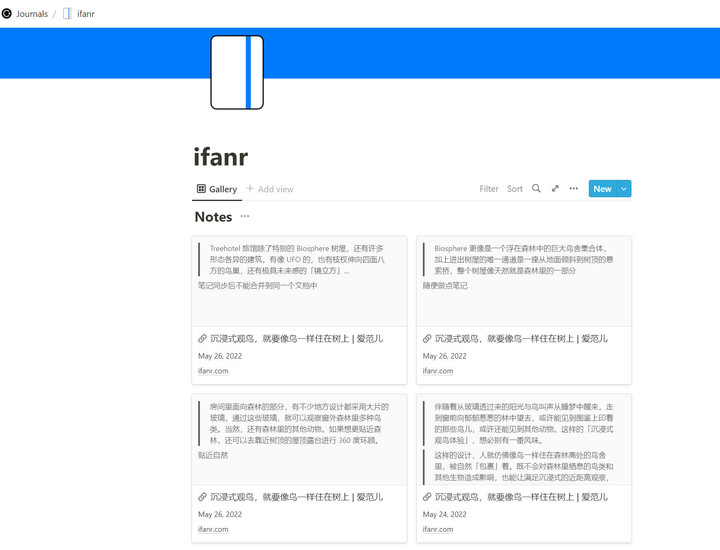Viewport: 720px width, 550px height.
Task: Click the Gallery grid icon
Action: coord(201,189)
